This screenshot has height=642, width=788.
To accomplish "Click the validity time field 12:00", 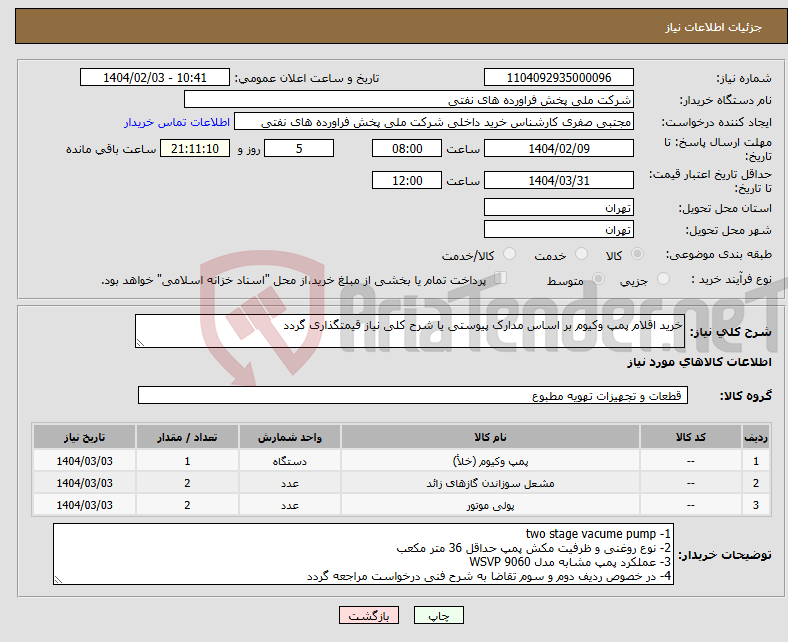I will 407,180.
